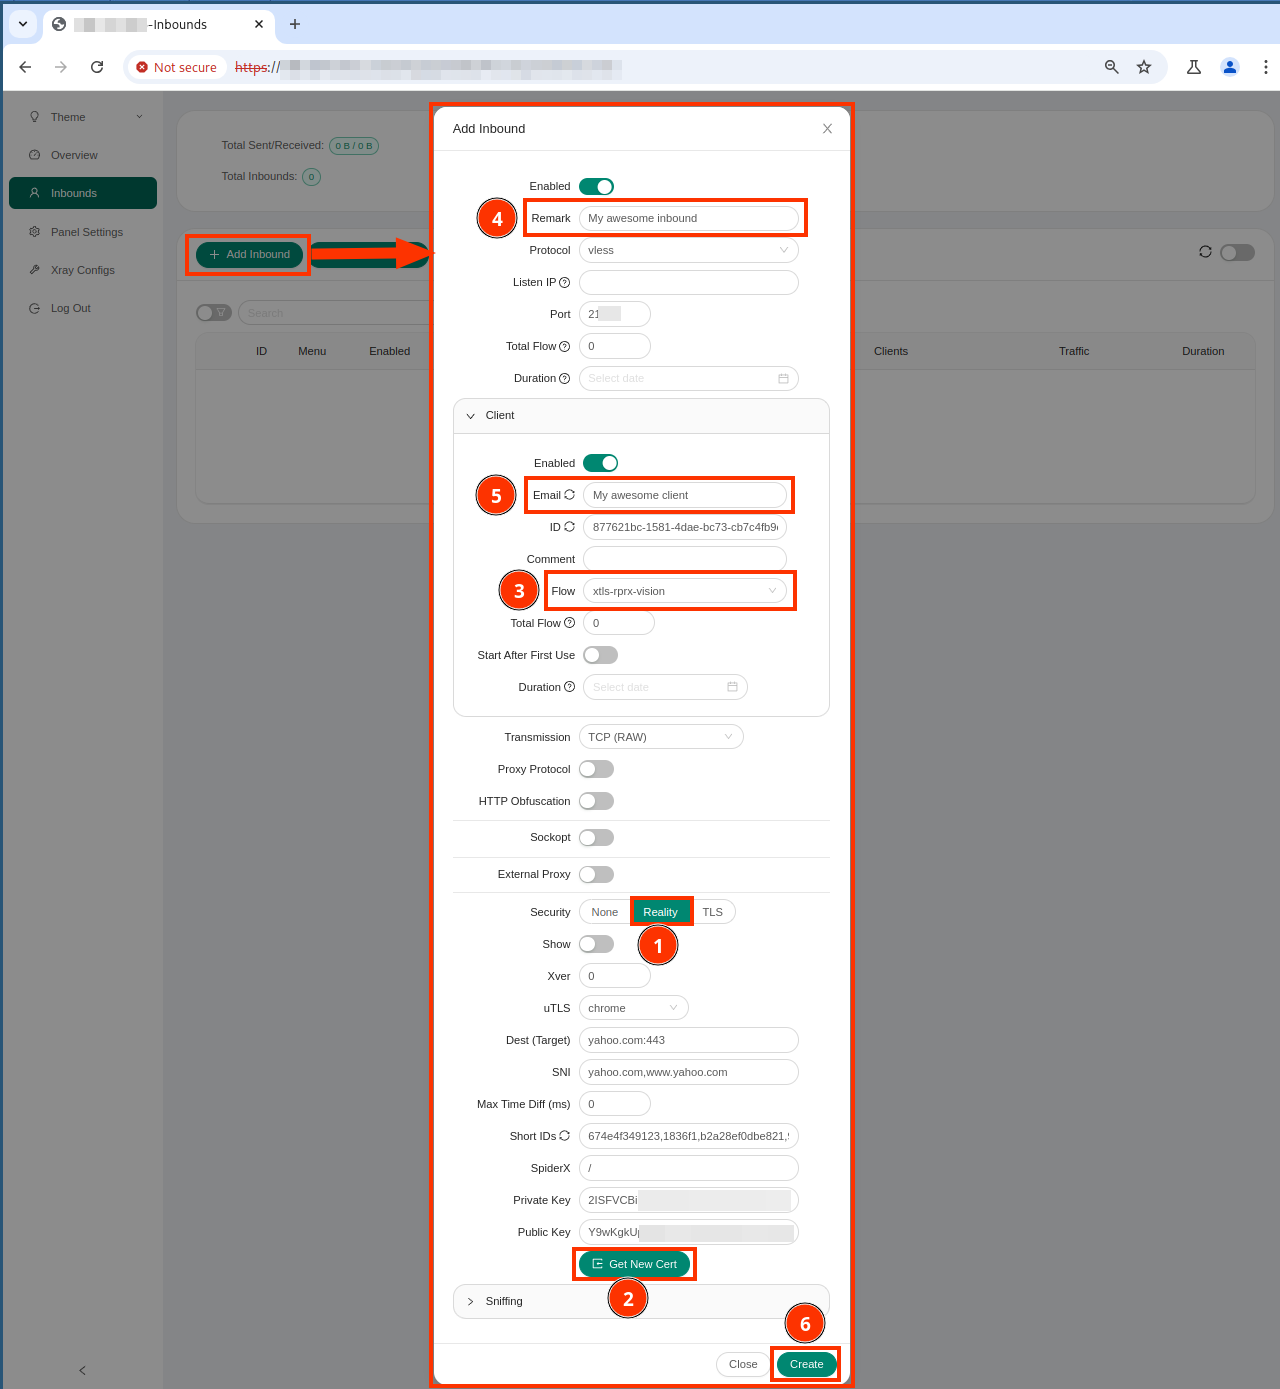Select Reality security option
Viewport: 1280px width, 1389px height.
click(660, 912)
